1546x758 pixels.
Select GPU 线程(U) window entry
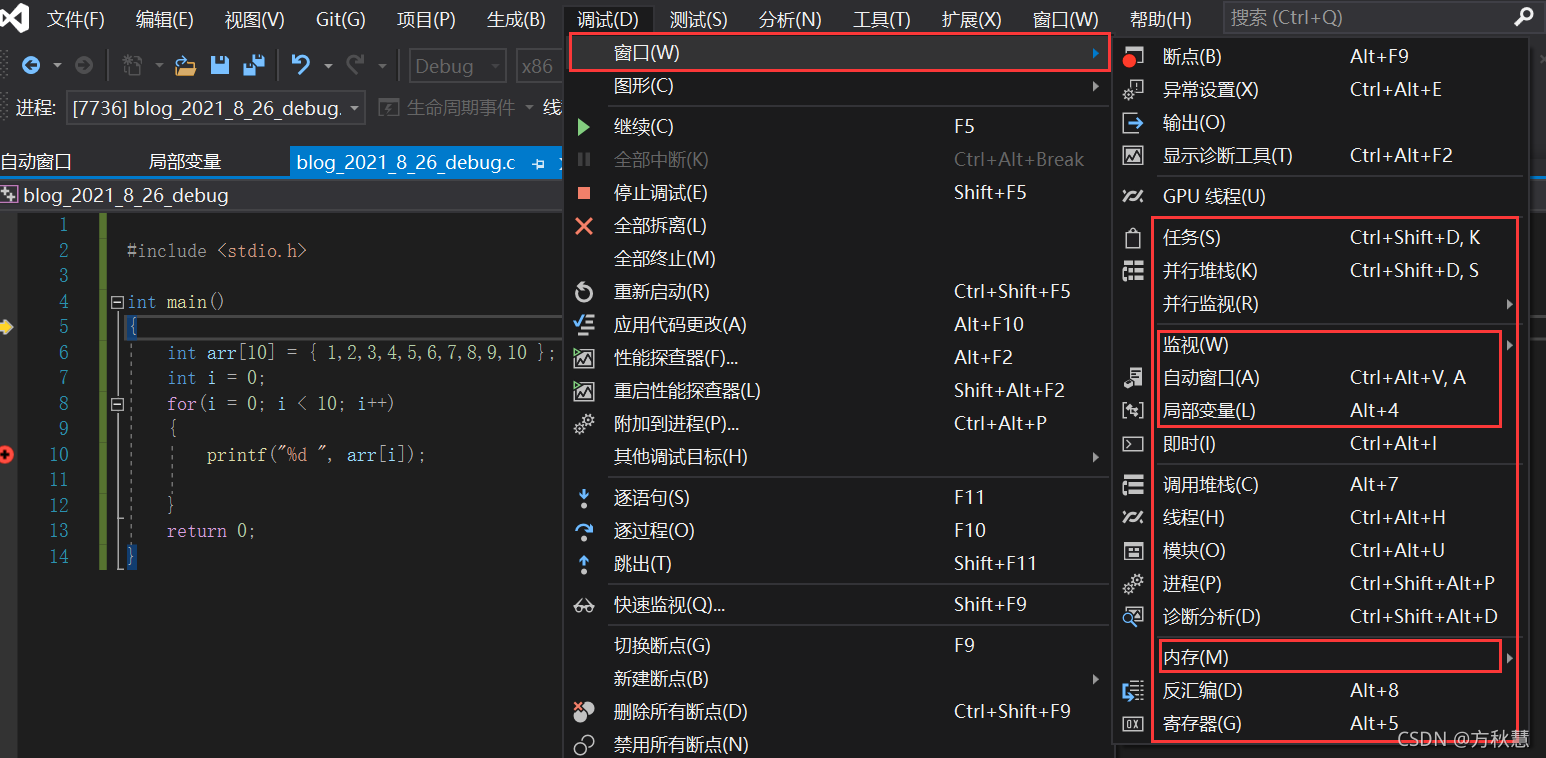tap(1319, 197)
